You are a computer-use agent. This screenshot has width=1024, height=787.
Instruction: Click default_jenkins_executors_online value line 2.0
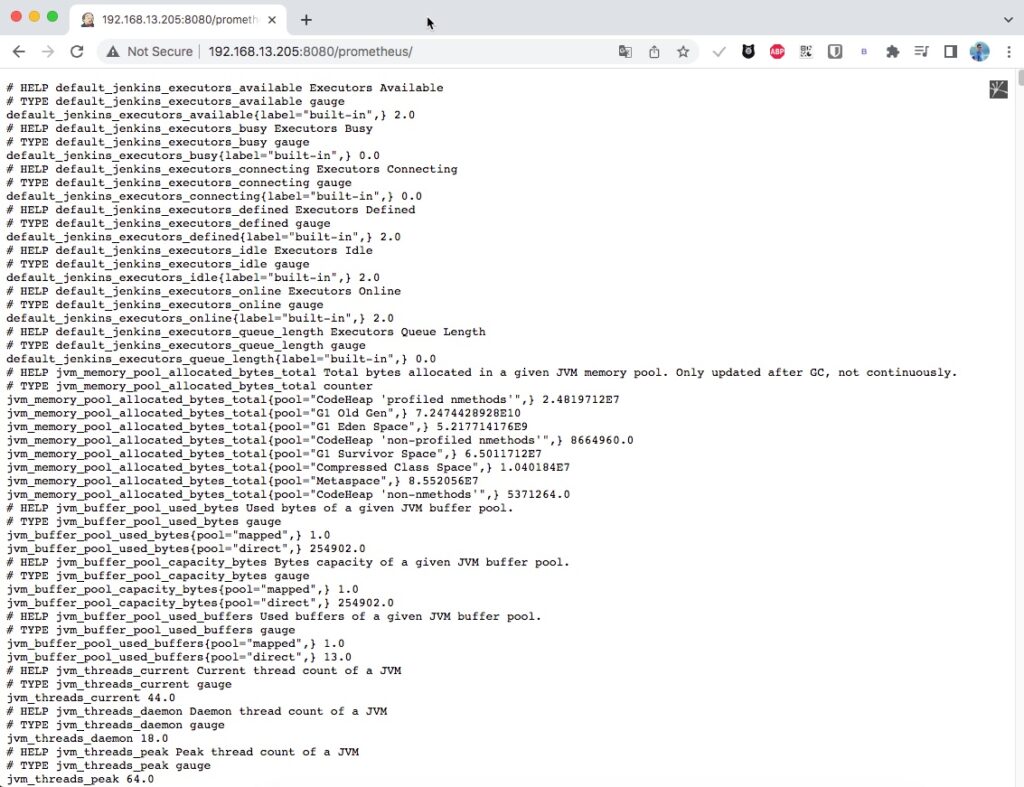tap(200, 318)
